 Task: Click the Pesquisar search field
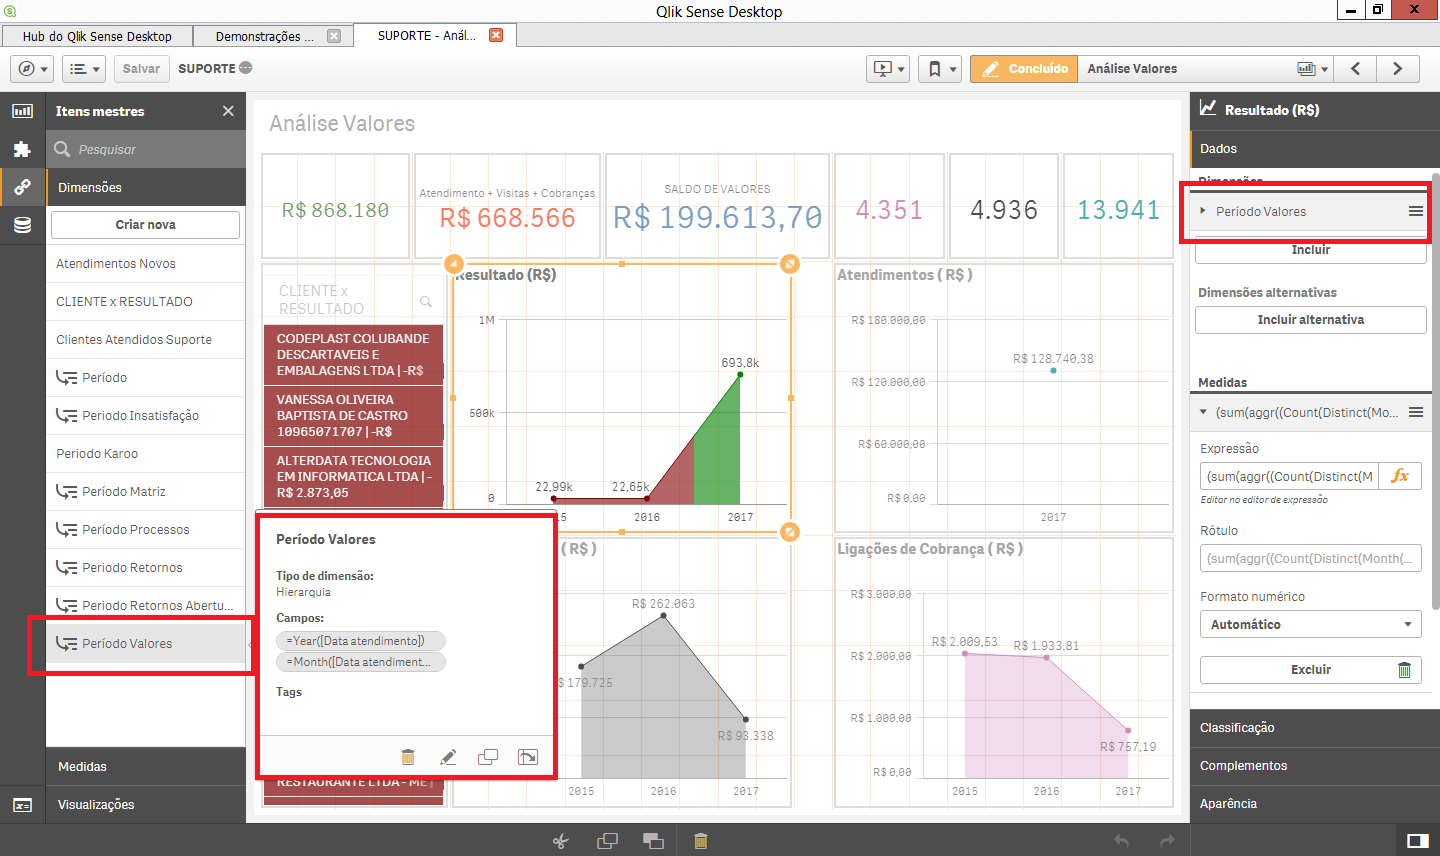tap(146, 149)
